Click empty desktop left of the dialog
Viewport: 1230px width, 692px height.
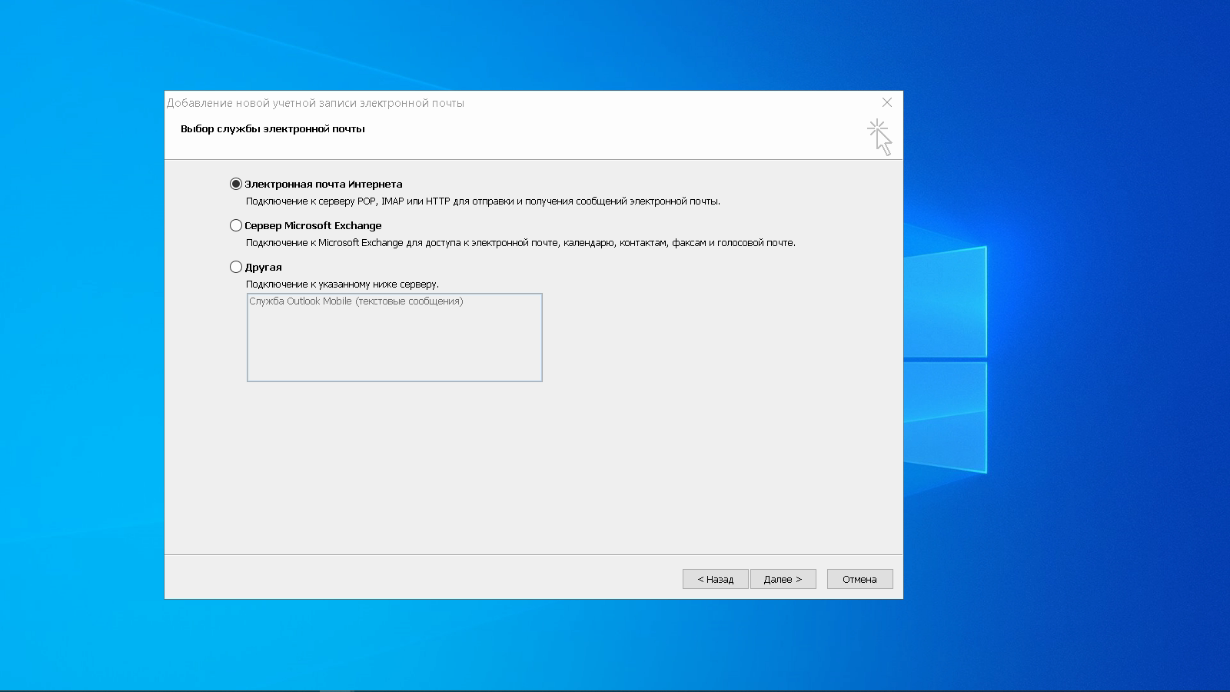tap(80, 350)
